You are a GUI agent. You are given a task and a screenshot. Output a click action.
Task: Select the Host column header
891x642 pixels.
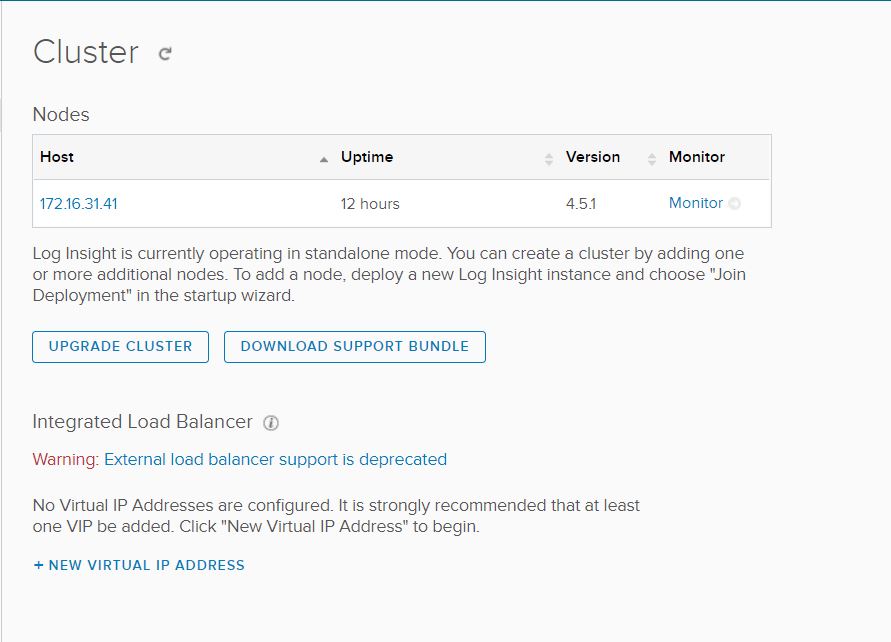coord(57,157)
